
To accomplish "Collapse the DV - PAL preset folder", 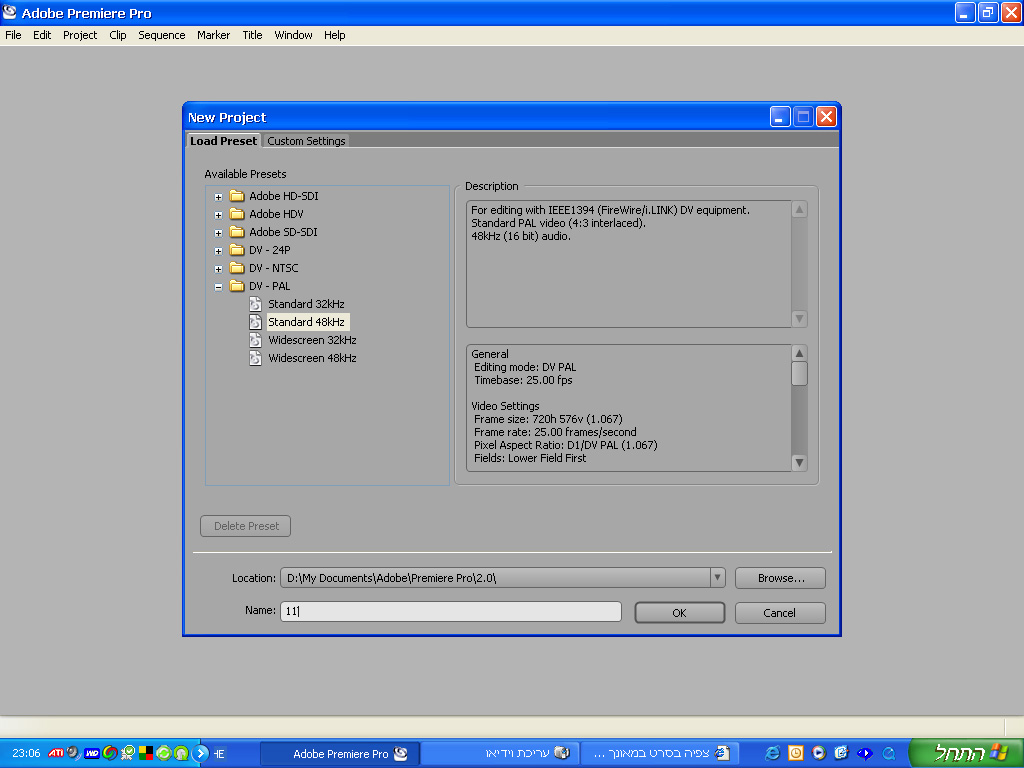I will pos(218,287).
